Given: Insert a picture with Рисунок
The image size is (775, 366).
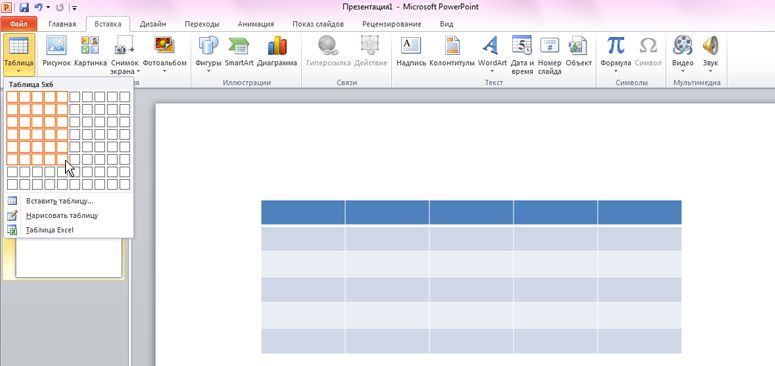Looking at the screenshot, I should point(57,51).
